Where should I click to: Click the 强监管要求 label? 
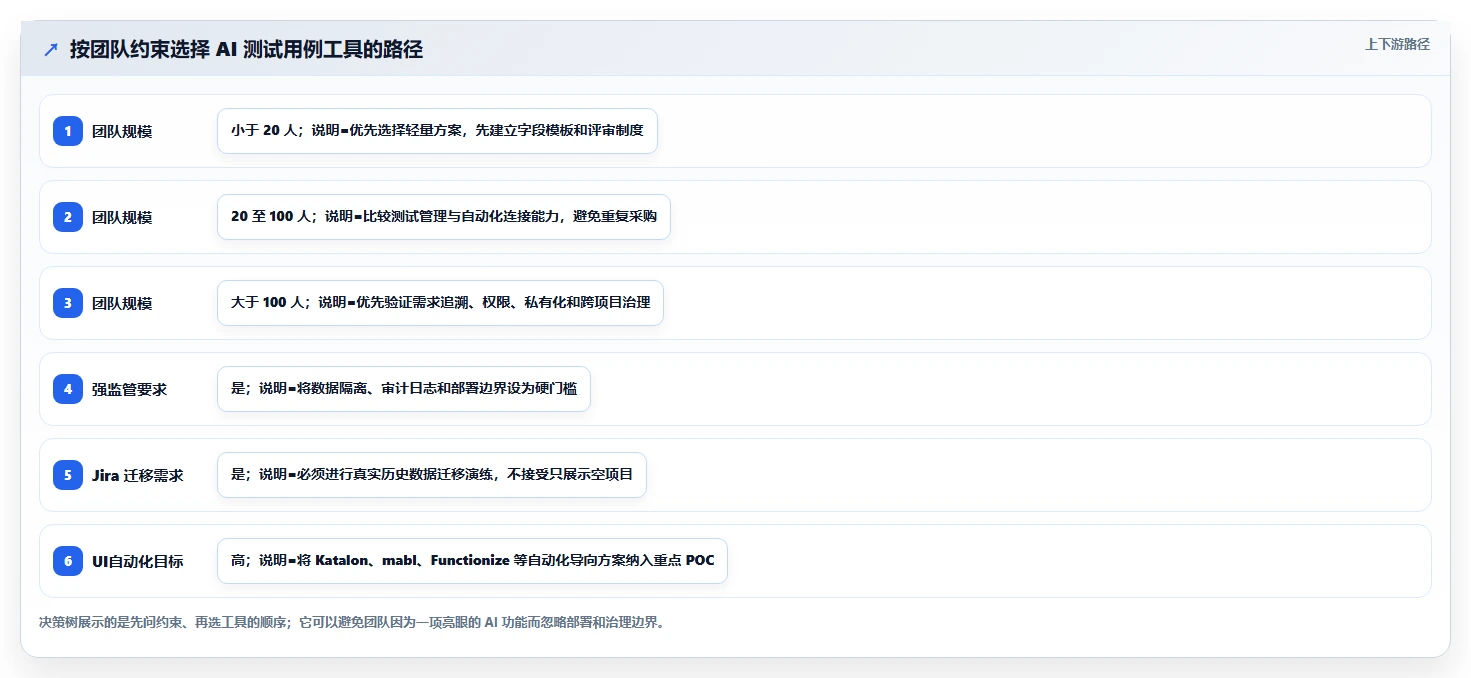coord(130,389)
